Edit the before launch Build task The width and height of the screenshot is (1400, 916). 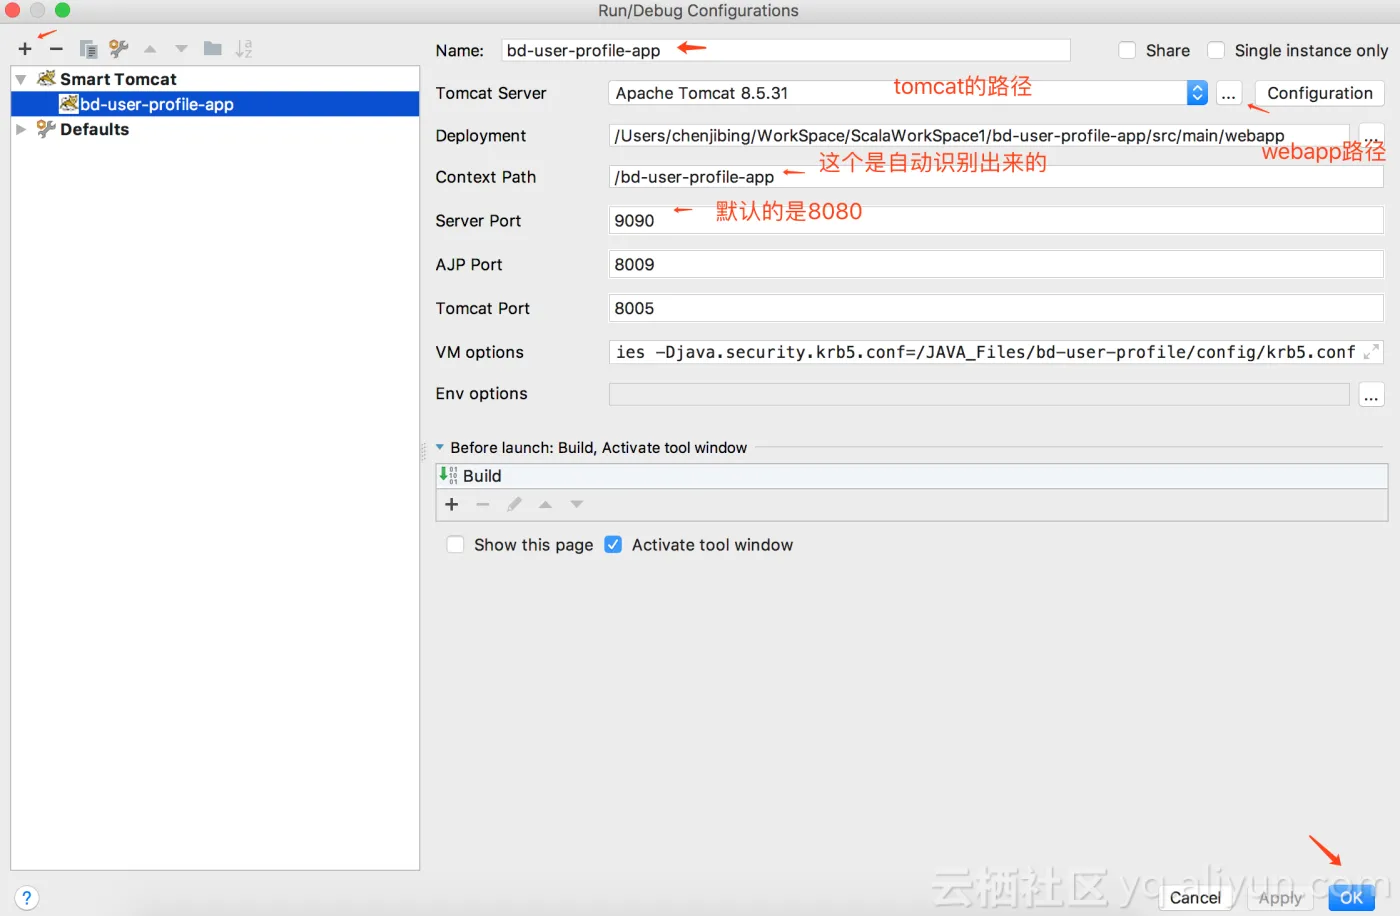click(514, 505)
